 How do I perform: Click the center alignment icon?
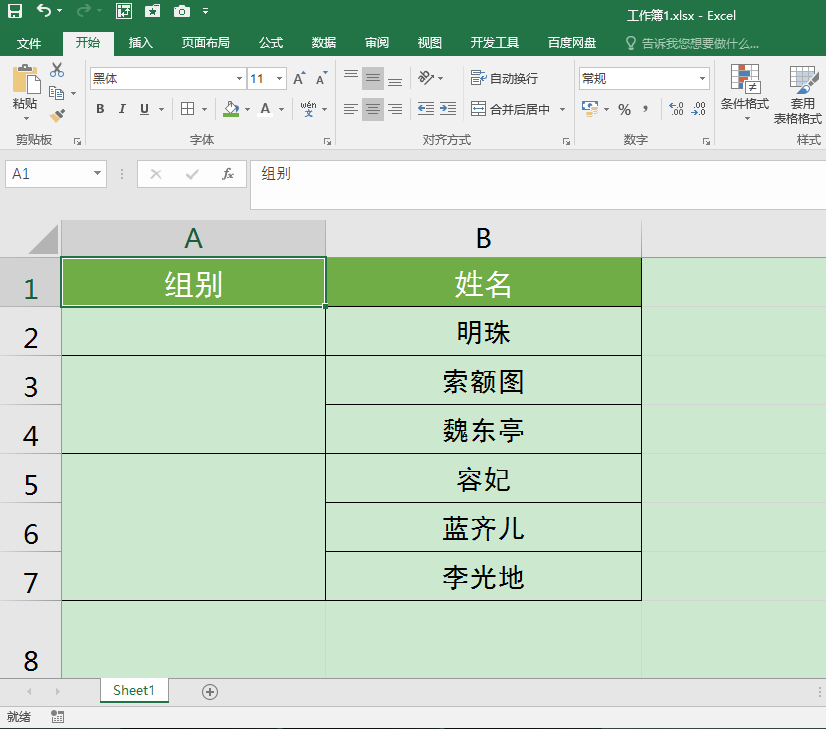click(x=372, y=109)
